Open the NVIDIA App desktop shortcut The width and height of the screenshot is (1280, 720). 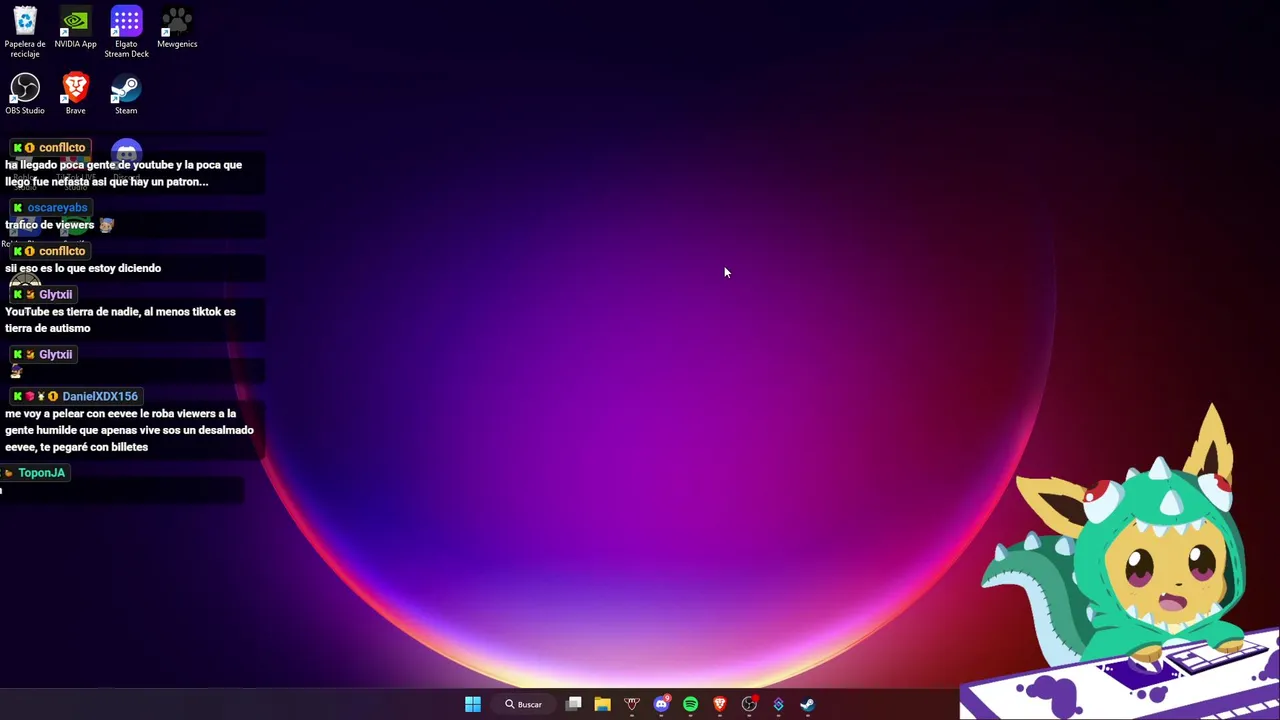tap(75, 27)
